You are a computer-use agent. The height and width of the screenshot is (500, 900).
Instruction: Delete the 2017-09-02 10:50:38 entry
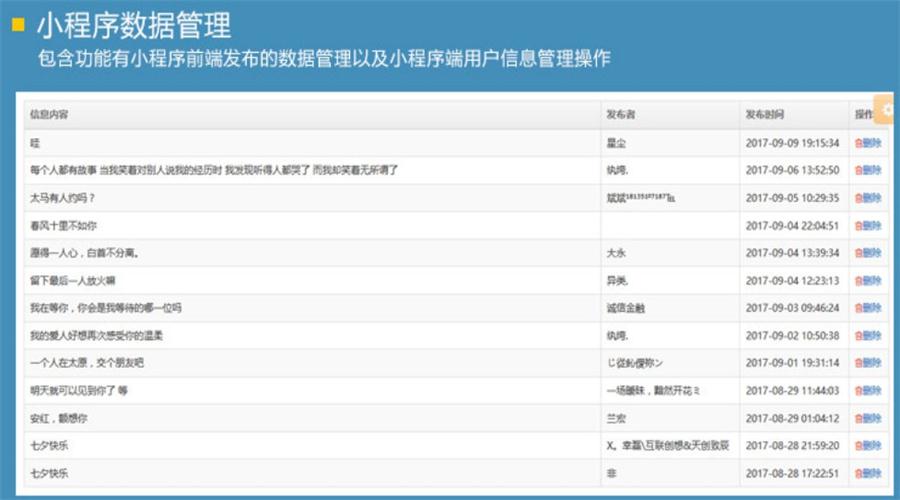868,335
